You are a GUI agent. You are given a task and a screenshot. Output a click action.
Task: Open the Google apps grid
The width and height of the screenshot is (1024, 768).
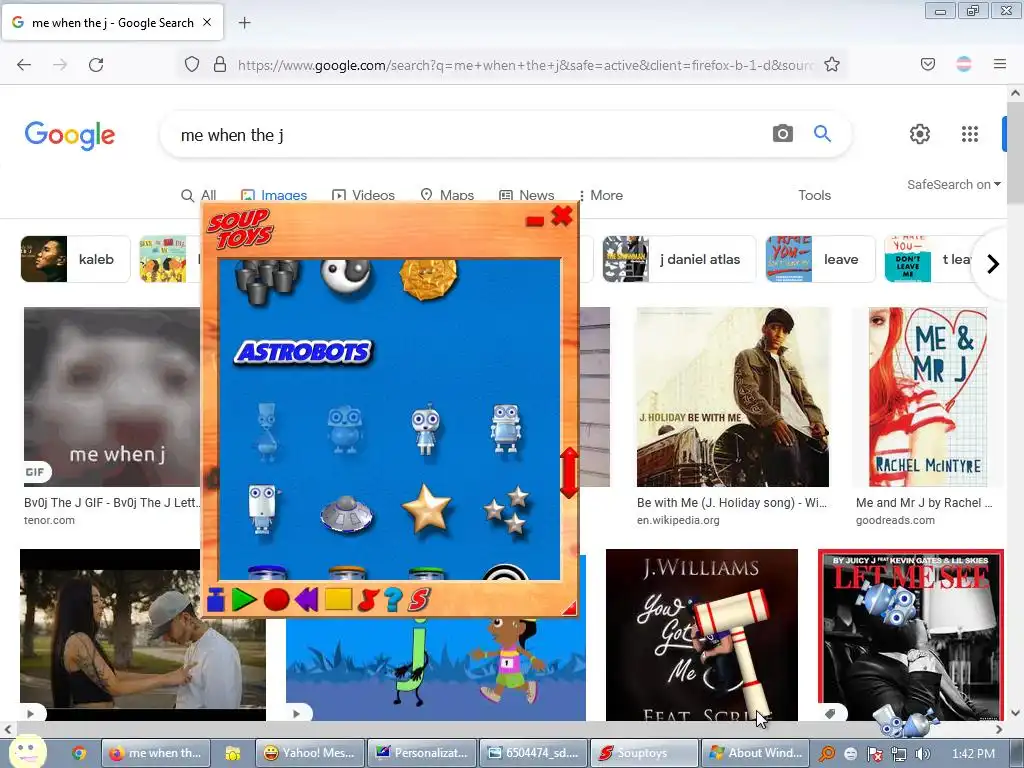tap(970, 134)
